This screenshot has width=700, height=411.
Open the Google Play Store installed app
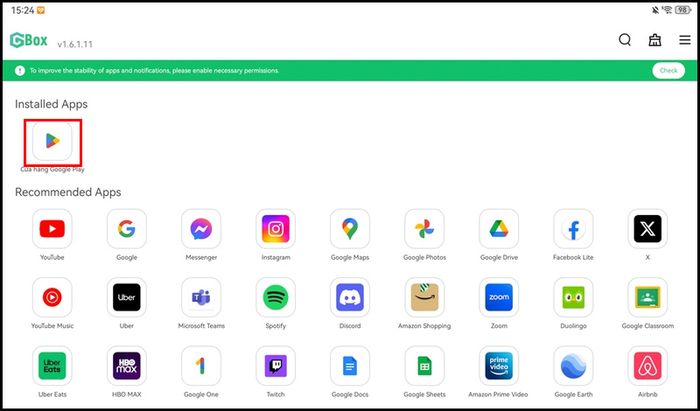tap(52, 141)
